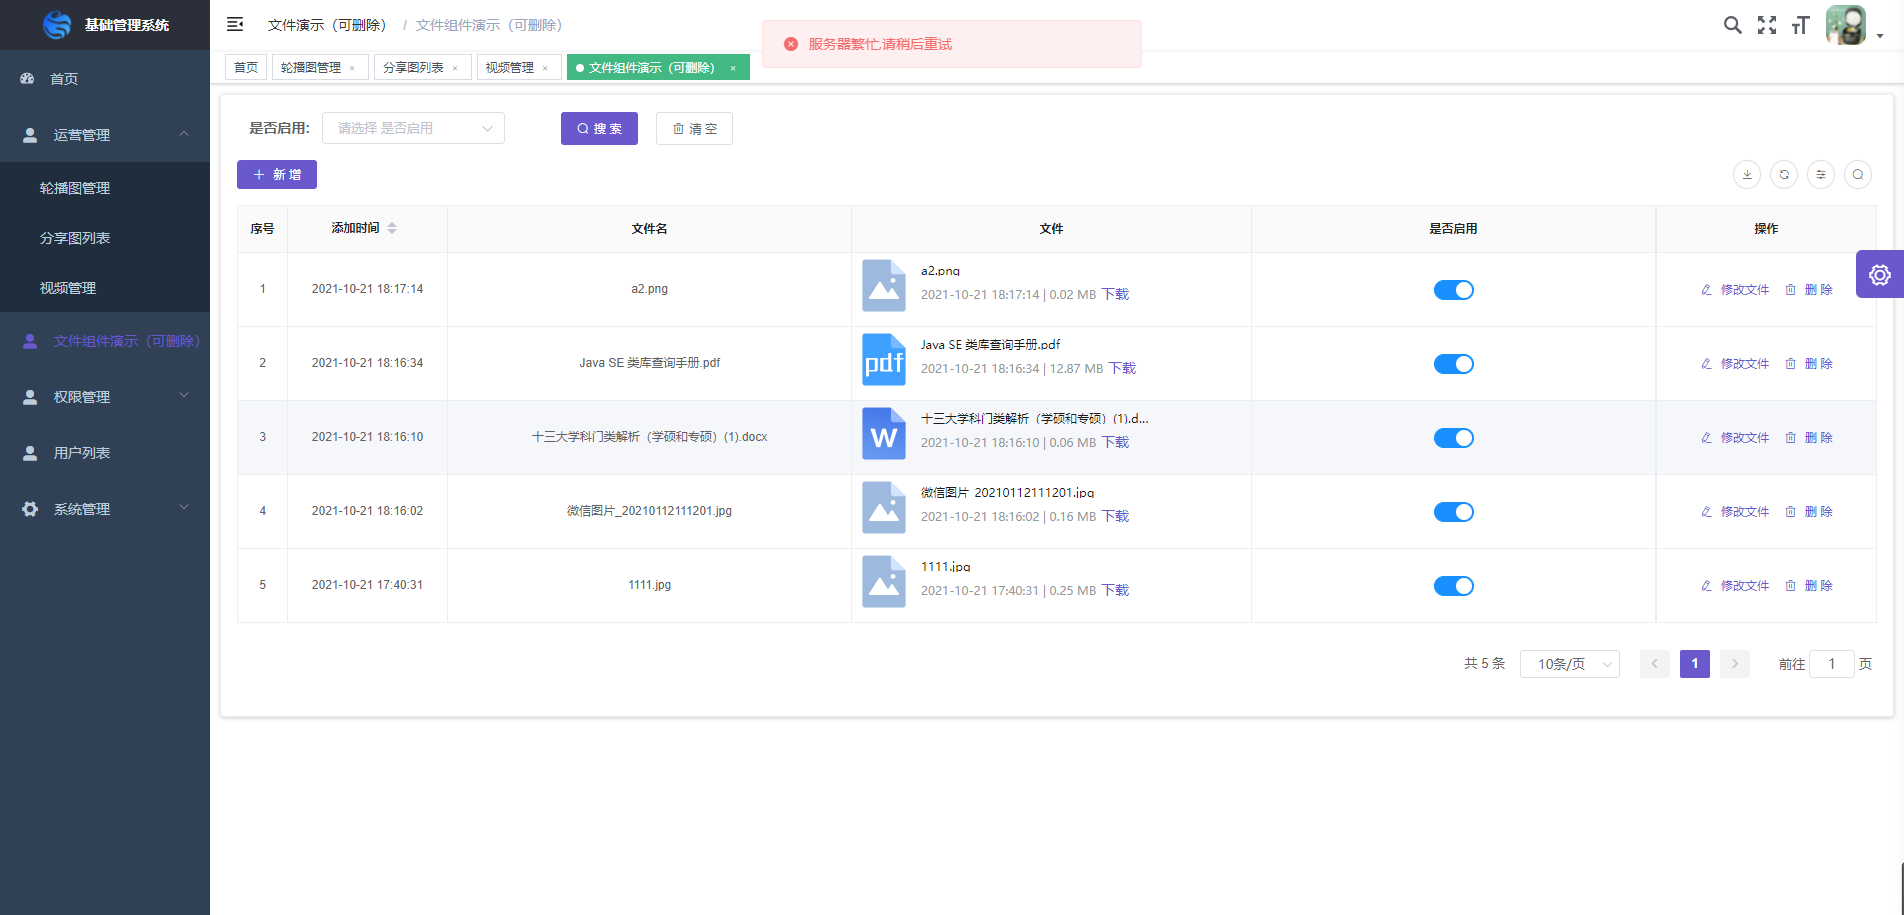This screenshot has width=1904, height=915.
Task: Toggle enable switch for Java SE pdf row
Action: 1453,364
